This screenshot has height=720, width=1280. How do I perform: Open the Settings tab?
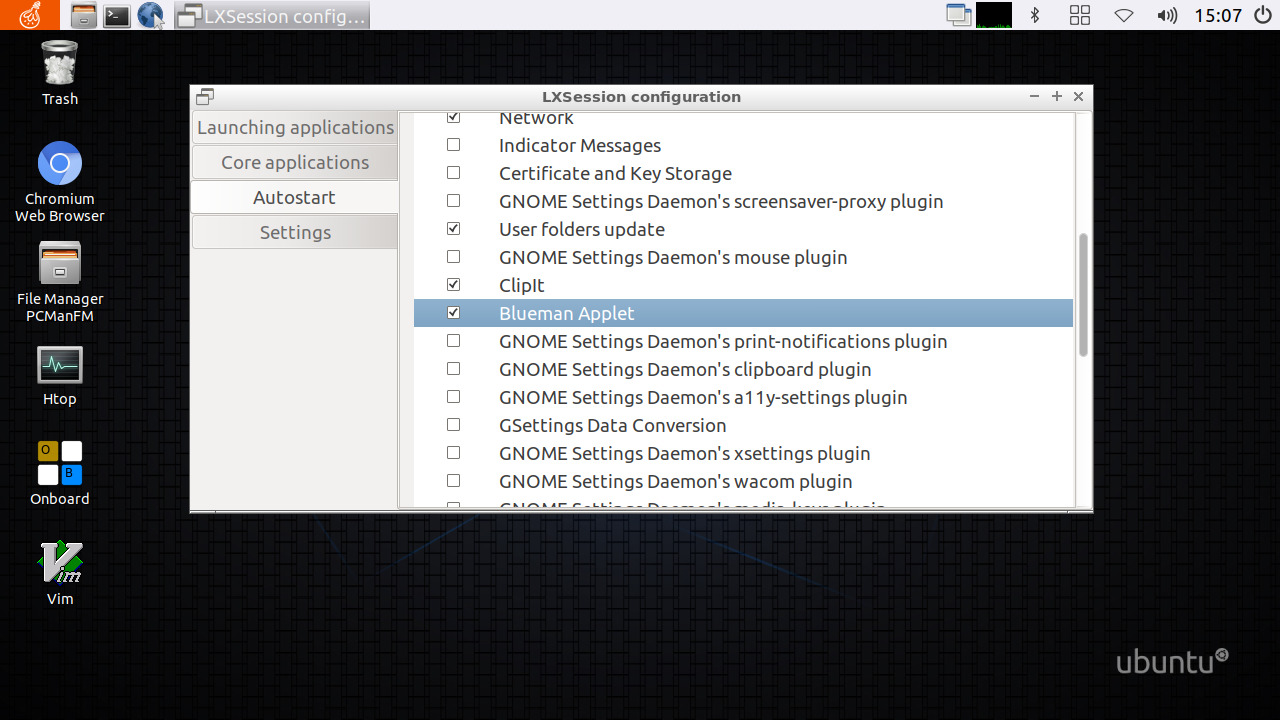click(x=295, y=232)
